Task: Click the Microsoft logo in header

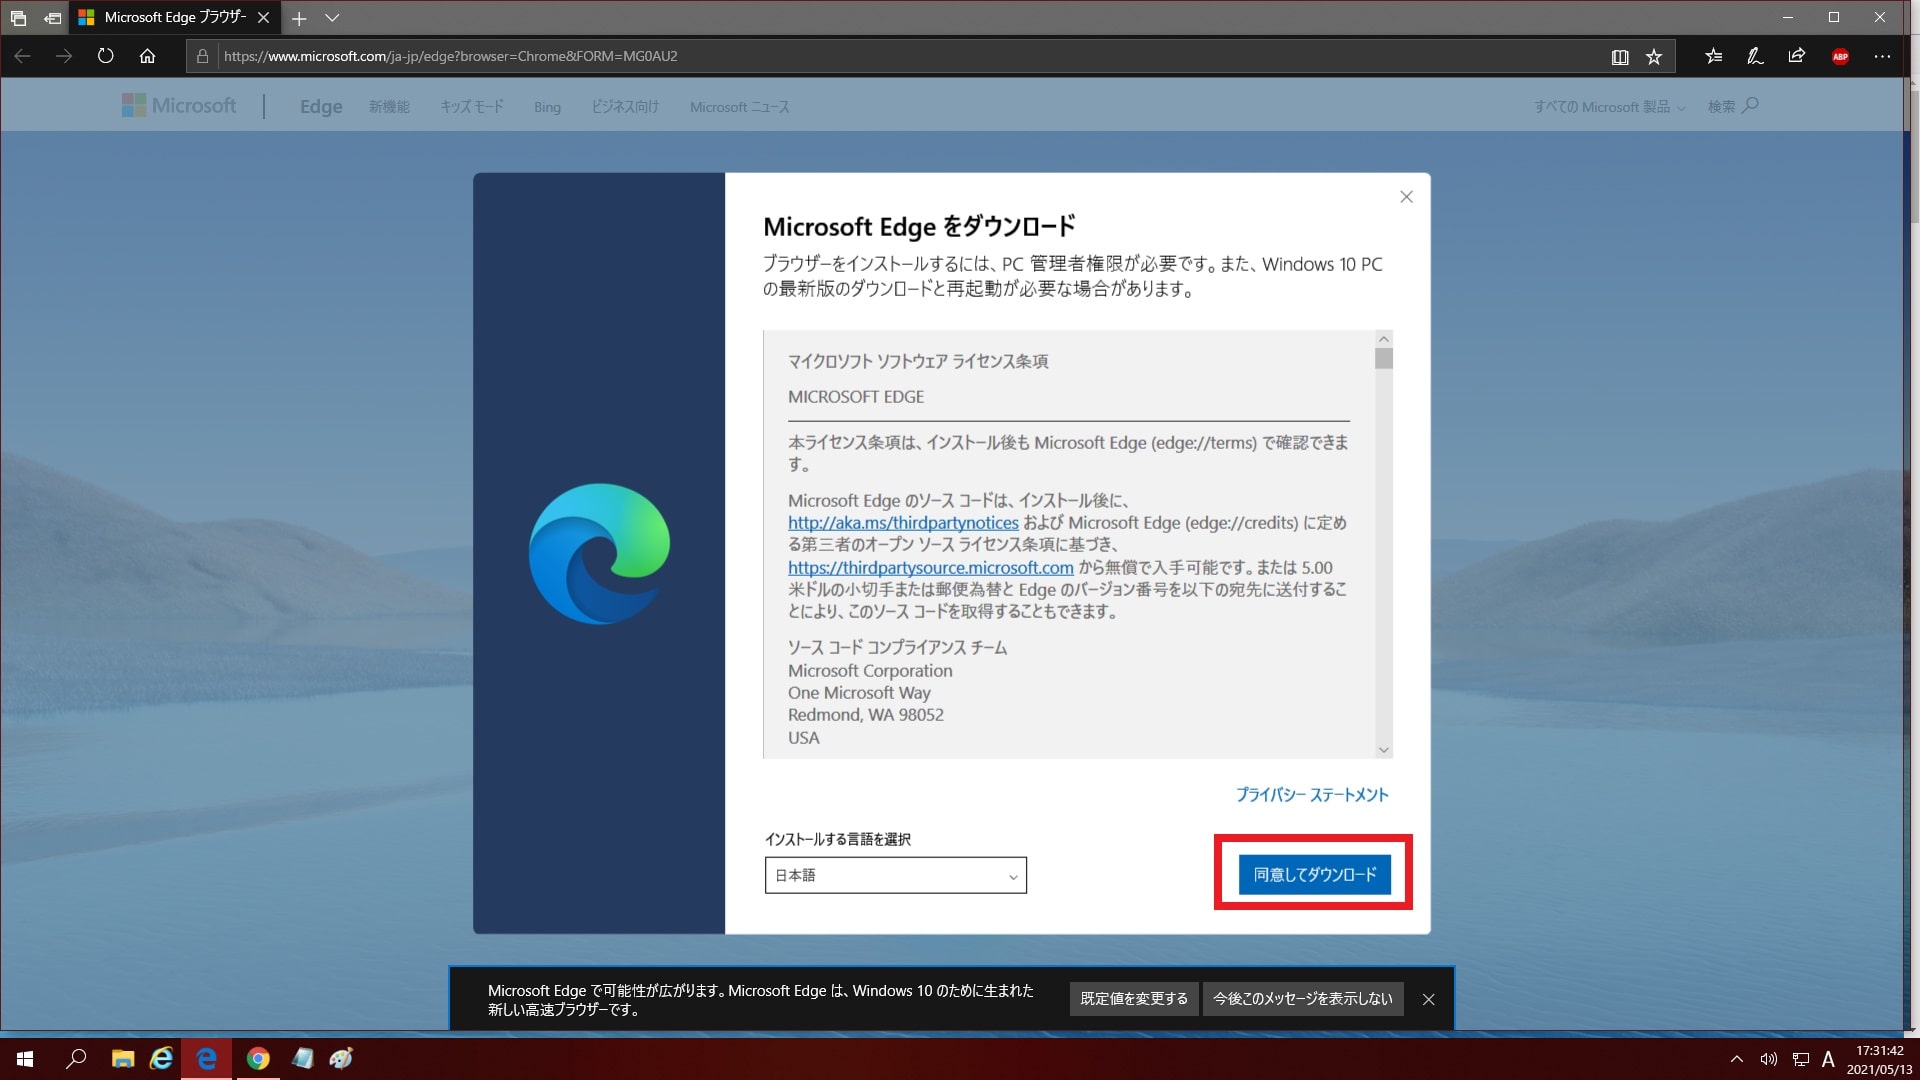Action: [x=179, y=106]
